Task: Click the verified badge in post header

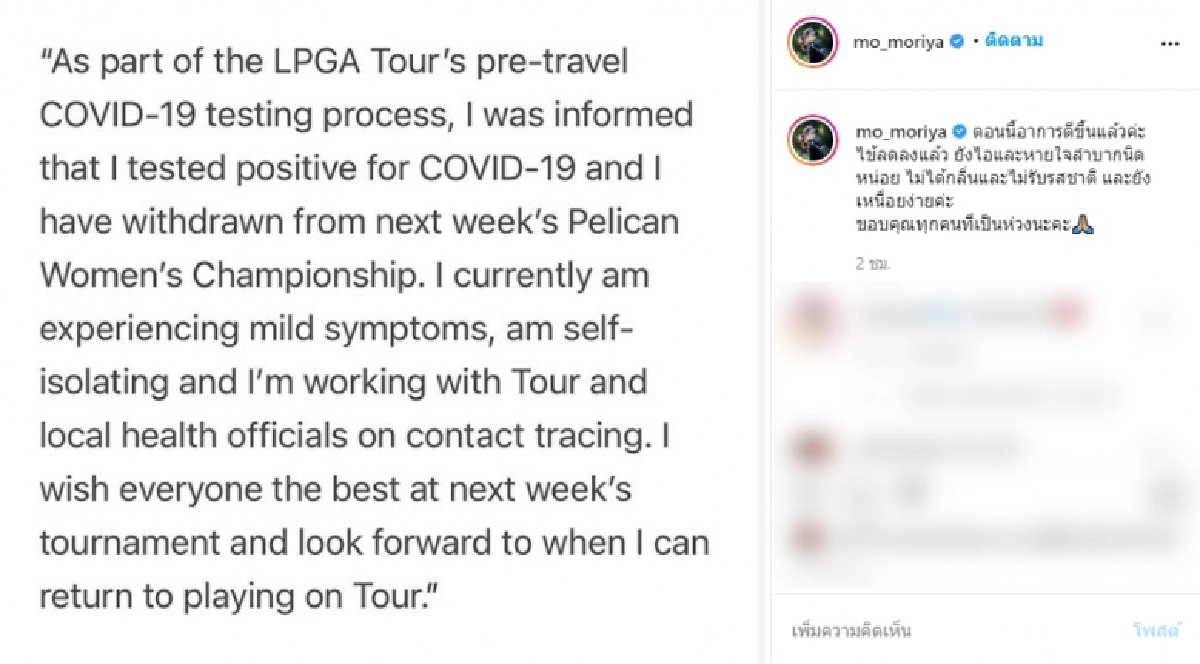Action: coord(957,41)
